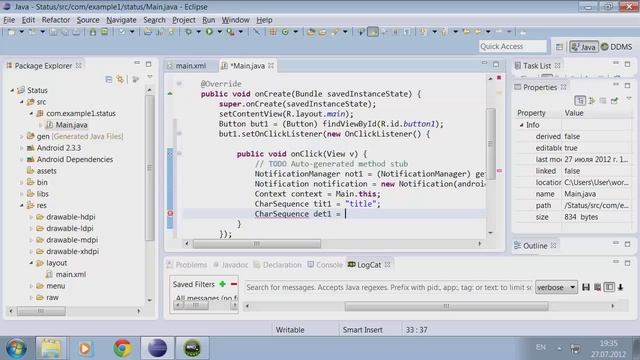Click the External Tools run icon
Image resolution: width=640 pixels, height=360 pixels.
pos(231,31)
